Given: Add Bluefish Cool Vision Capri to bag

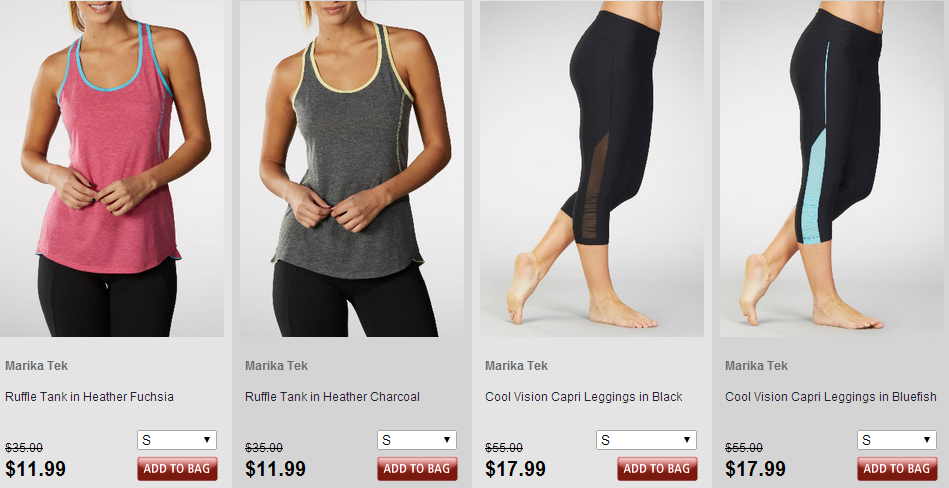Looking at the screenshot, I should [897, 469].
